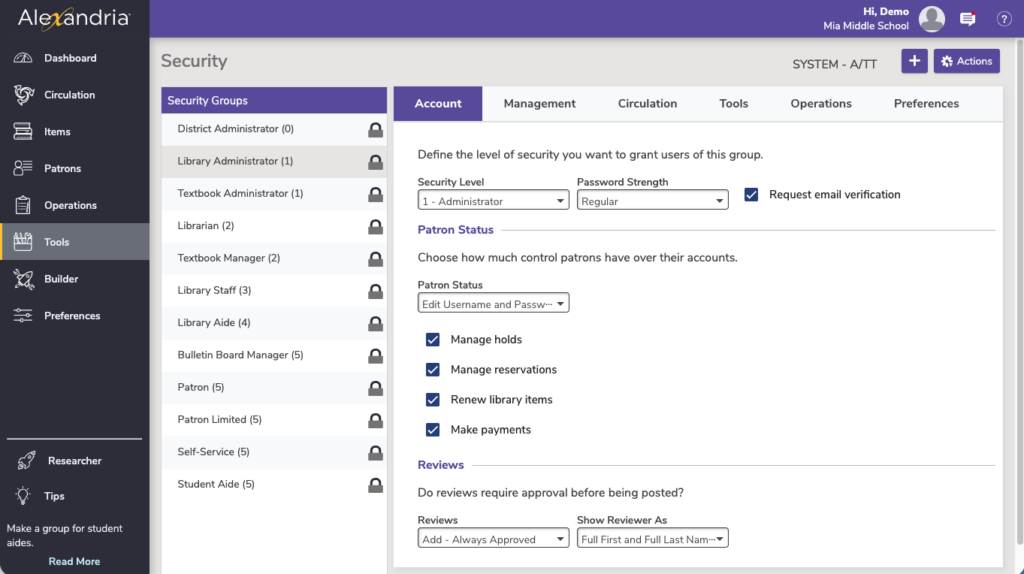Open the Tips lightbulb icon

[24, 496]
